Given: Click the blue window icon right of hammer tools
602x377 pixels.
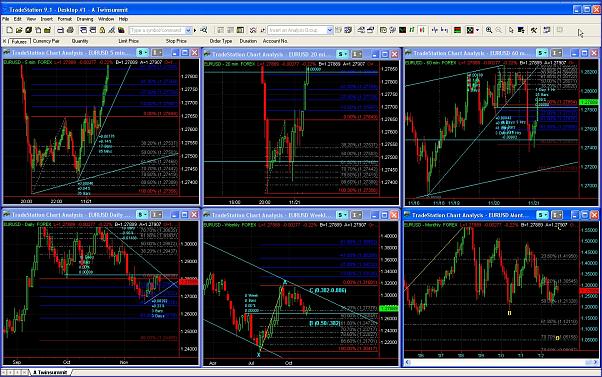Looking at the screenshot, I should tap(547, 30).
